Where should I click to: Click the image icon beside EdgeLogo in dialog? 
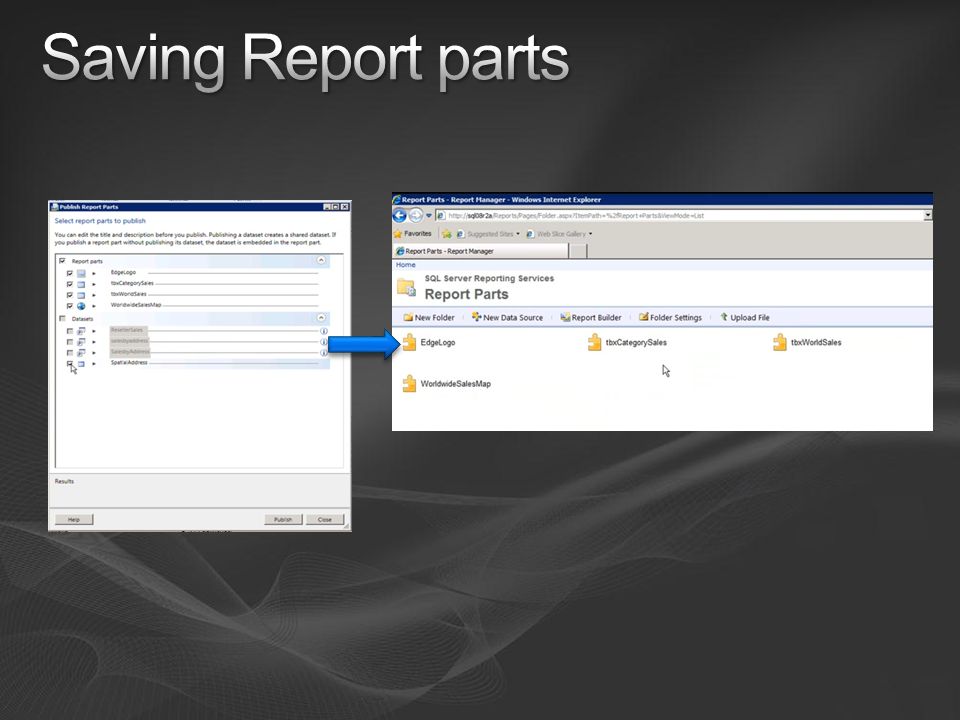pyautogui.click(x=81, y=273)
